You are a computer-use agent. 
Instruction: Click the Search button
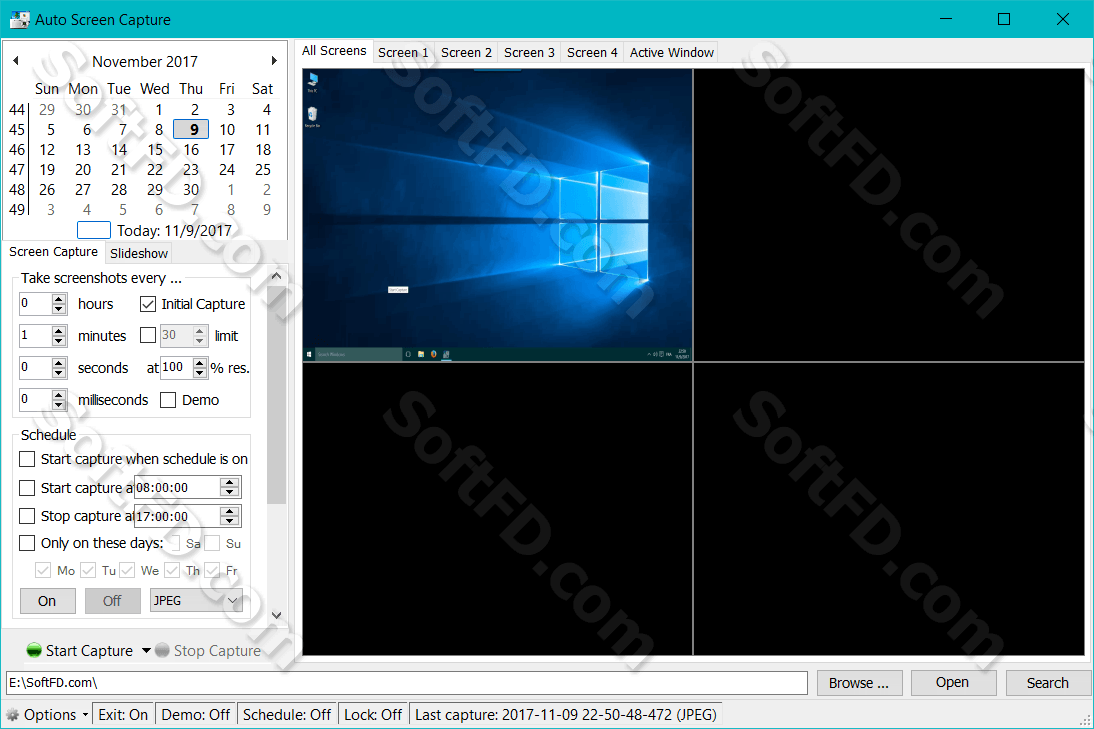[x=1047, y=683]
